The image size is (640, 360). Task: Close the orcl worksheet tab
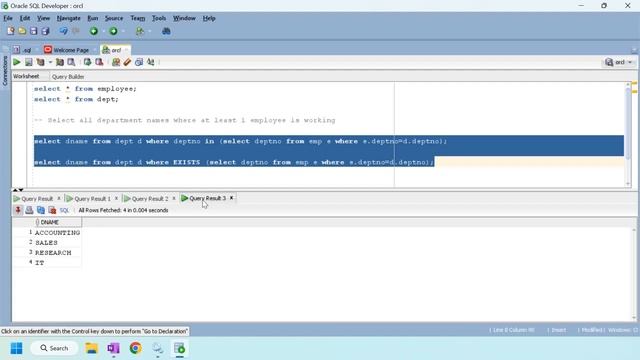point(127,50)
